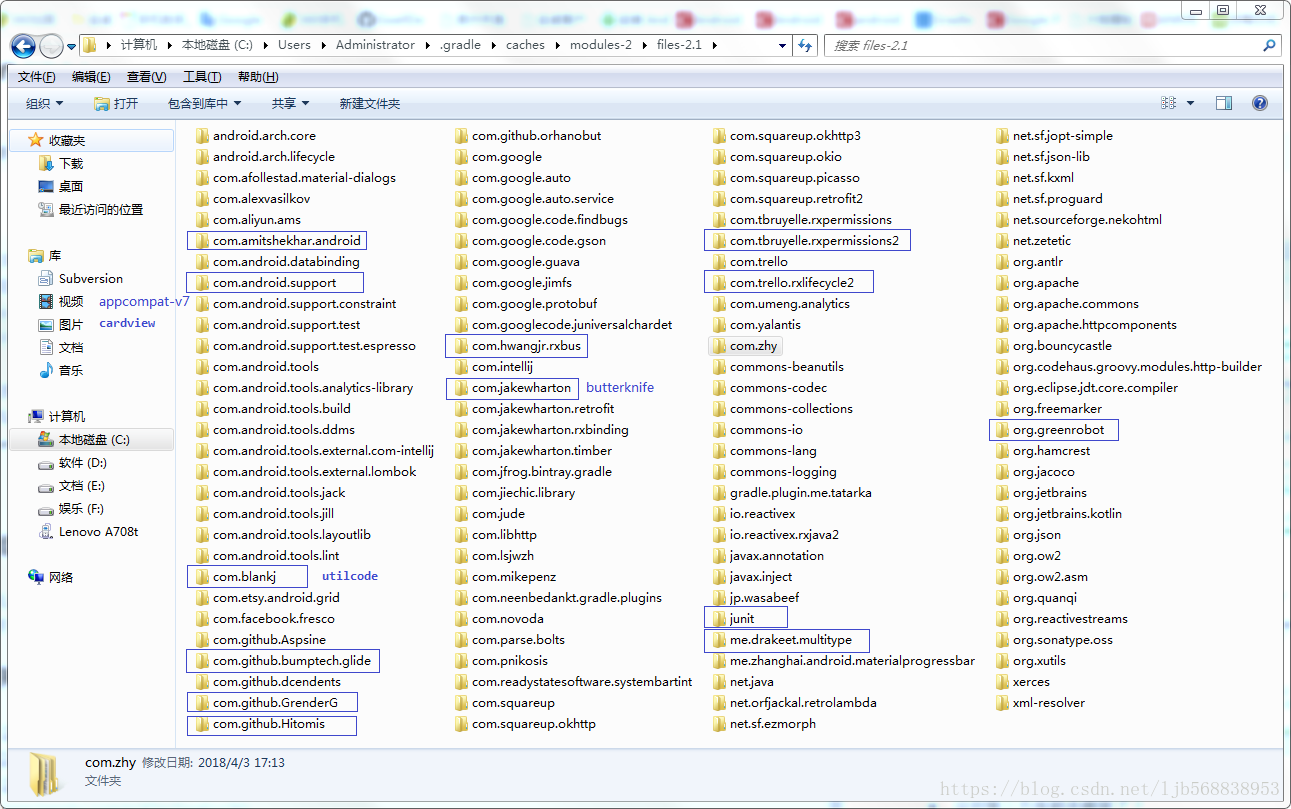
Task: Click the 打开 toolbar button
Action: coord(116,104)
